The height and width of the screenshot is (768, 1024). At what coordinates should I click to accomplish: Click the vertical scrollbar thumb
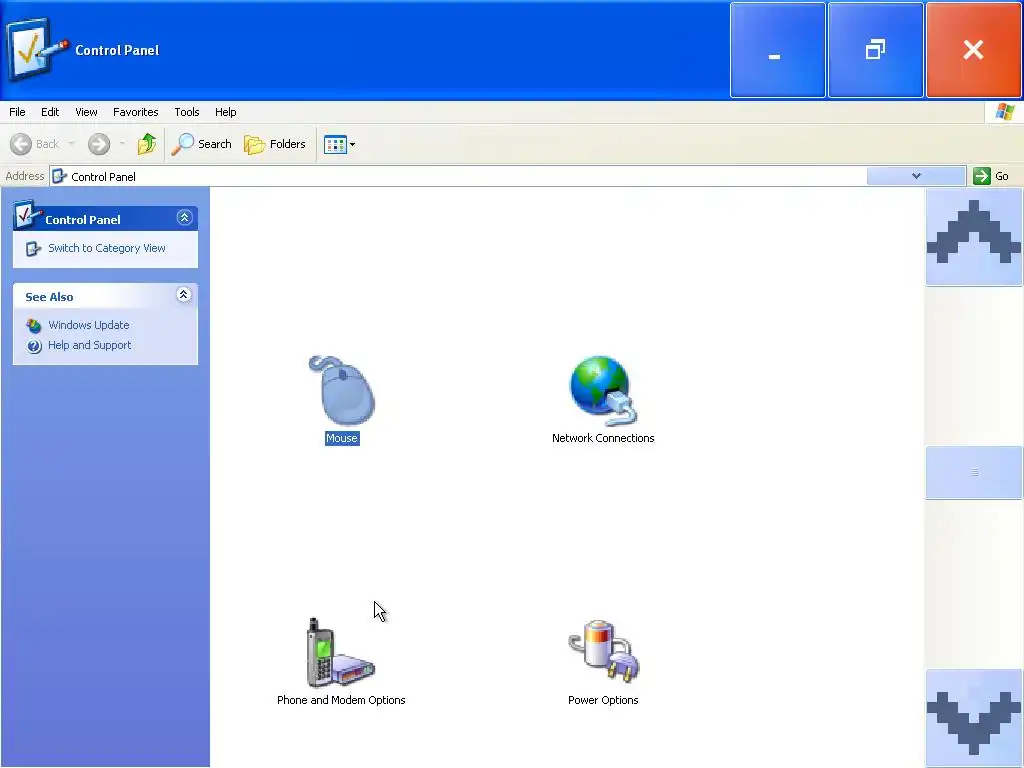click(x=974, y=472)
